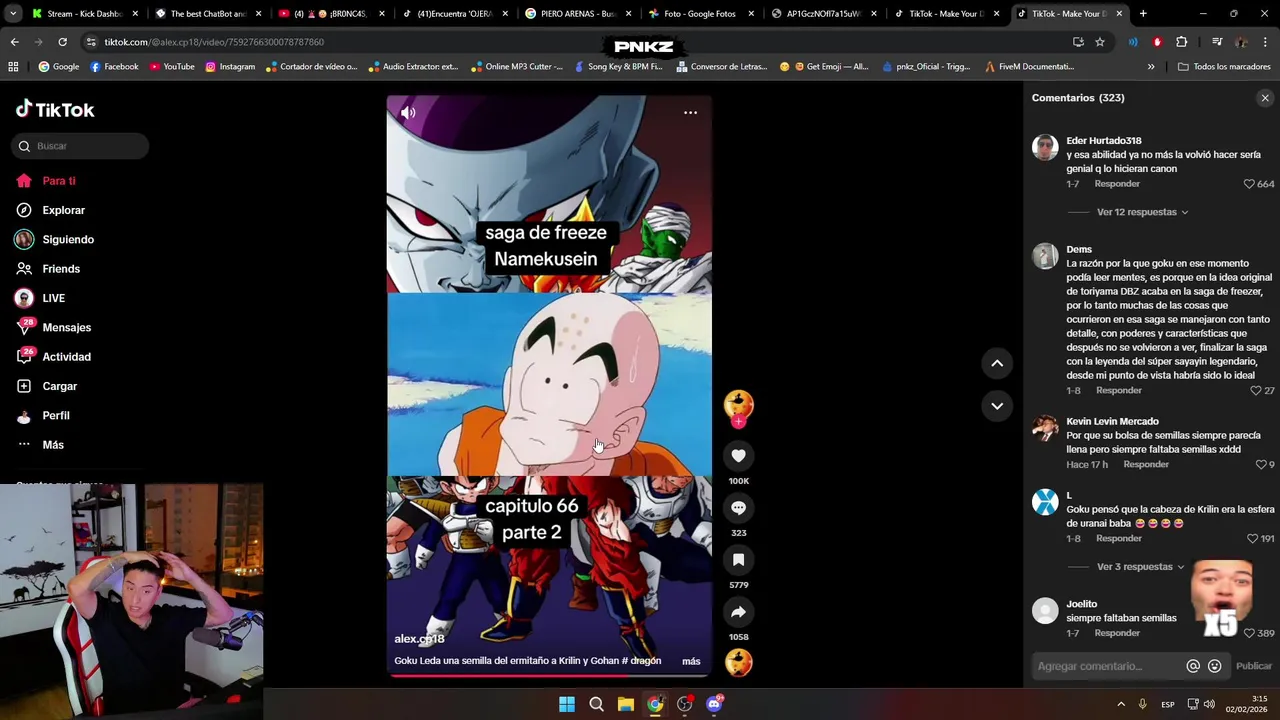Open Windows taskbar search
This screenshot has width=1280, height=720.
click(596, 704)
